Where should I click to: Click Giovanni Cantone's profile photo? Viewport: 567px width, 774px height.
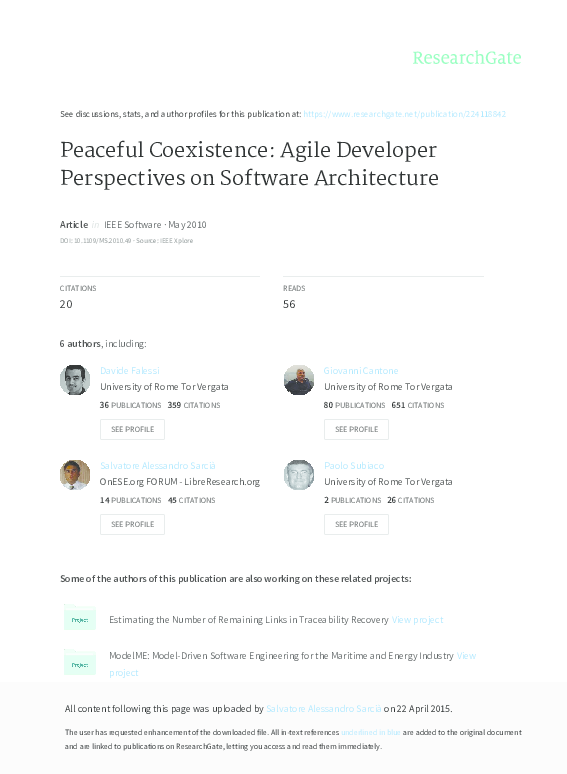pyautogui.click(x=299, y=380)
